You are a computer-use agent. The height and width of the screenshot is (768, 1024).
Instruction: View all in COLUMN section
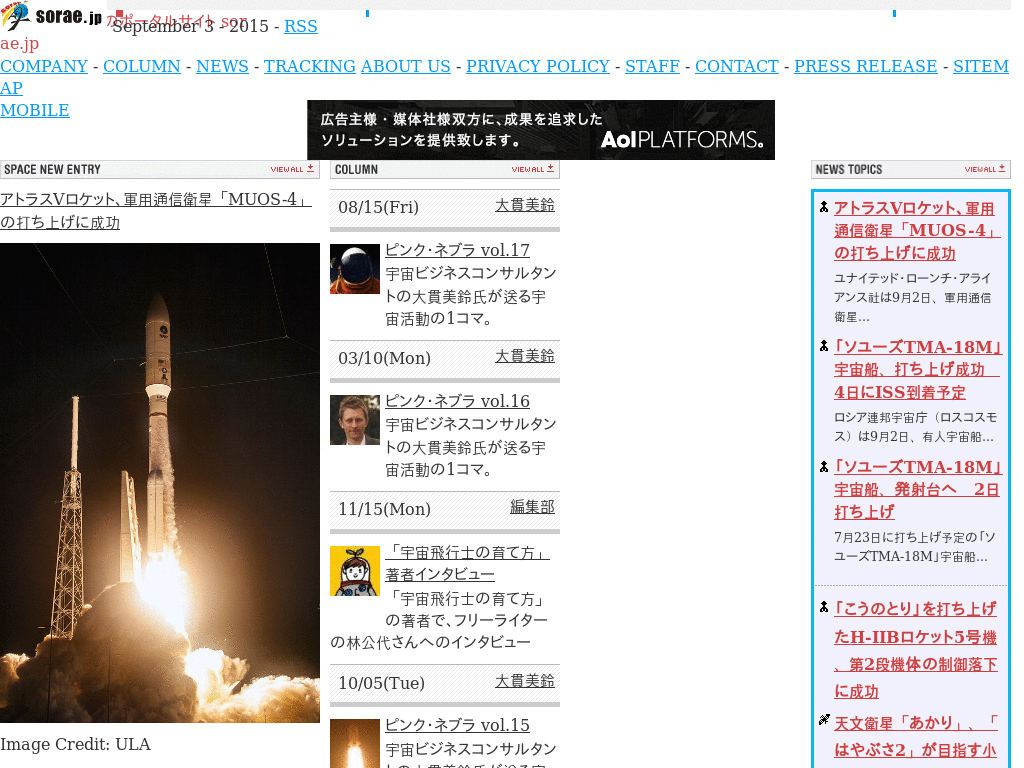point(533,169)
